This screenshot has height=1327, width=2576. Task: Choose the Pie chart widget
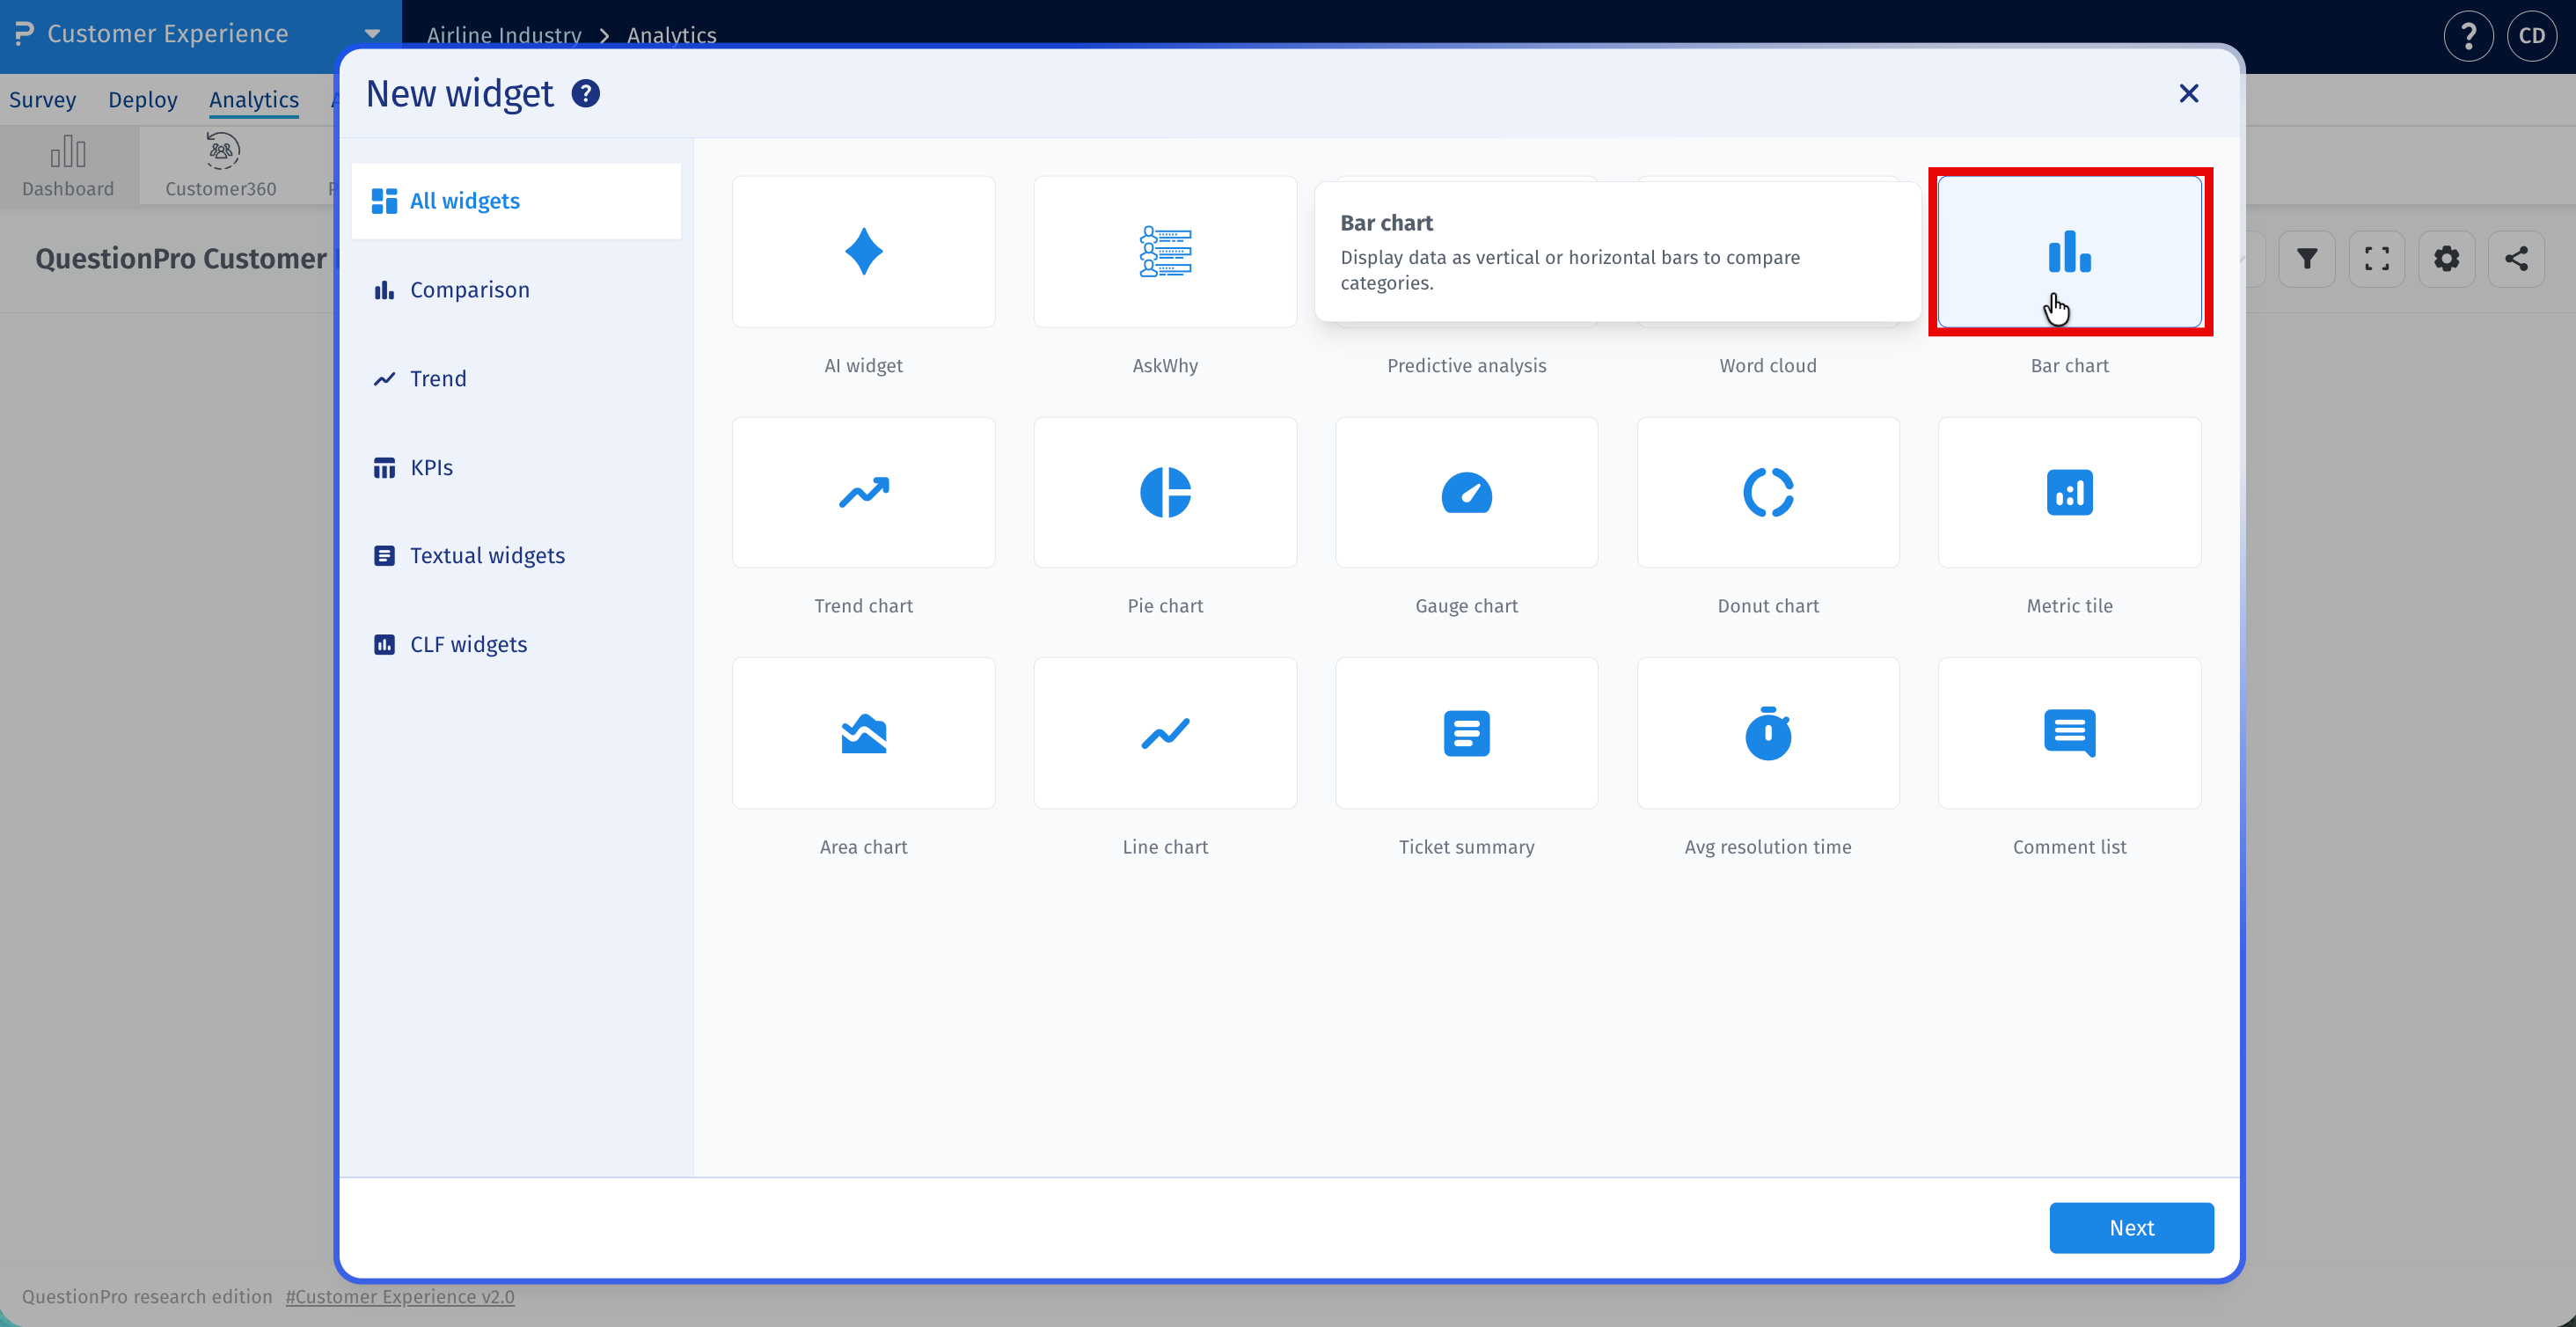click(x=1165, y=492)
